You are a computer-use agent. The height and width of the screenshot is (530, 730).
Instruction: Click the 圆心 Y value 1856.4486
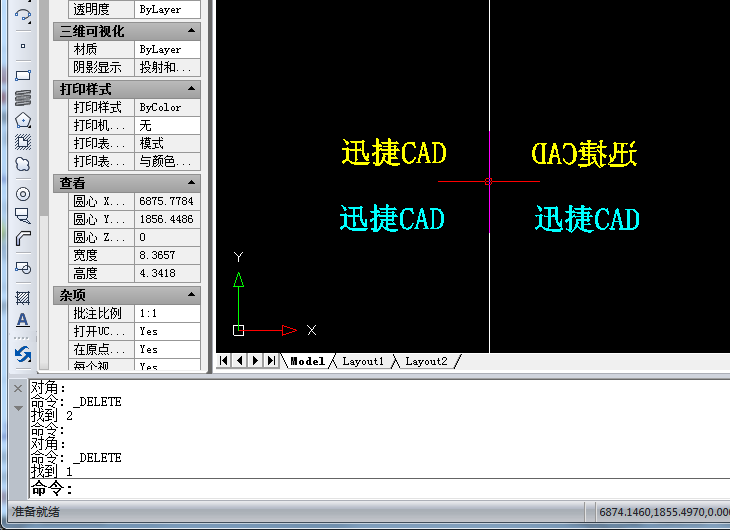pyautogui.click(x=167, y=219)
